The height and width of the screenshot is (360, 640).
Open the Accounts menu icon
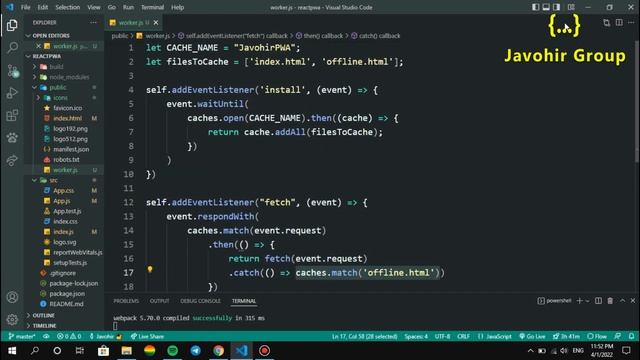pos(12,297)
